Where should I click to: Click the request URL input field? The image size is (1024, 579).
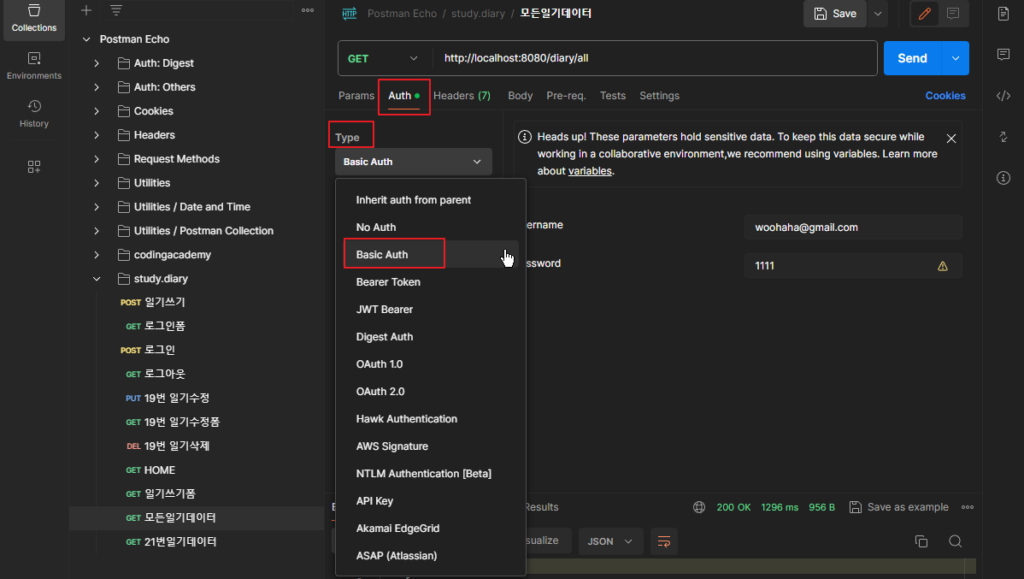pyautogui.click(x=656, y=58)
